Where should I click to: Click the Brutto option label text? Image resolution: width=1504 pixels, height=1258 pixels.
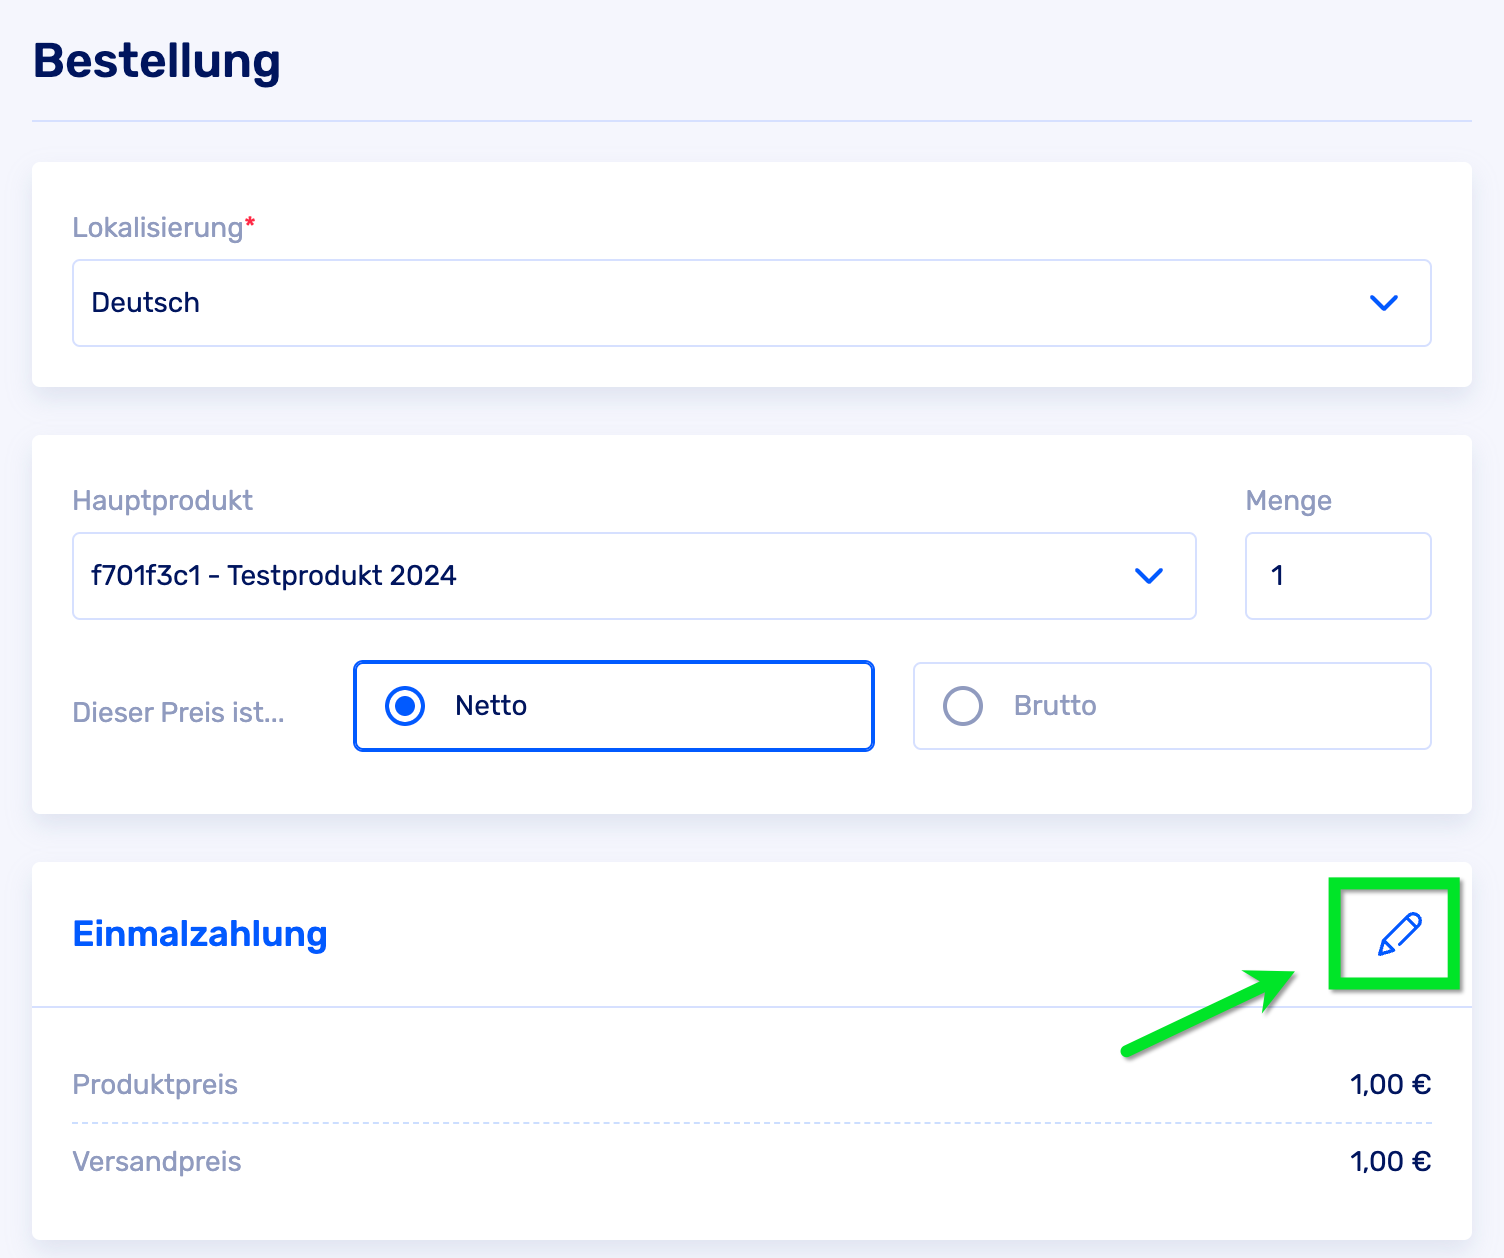point(1055,706)
